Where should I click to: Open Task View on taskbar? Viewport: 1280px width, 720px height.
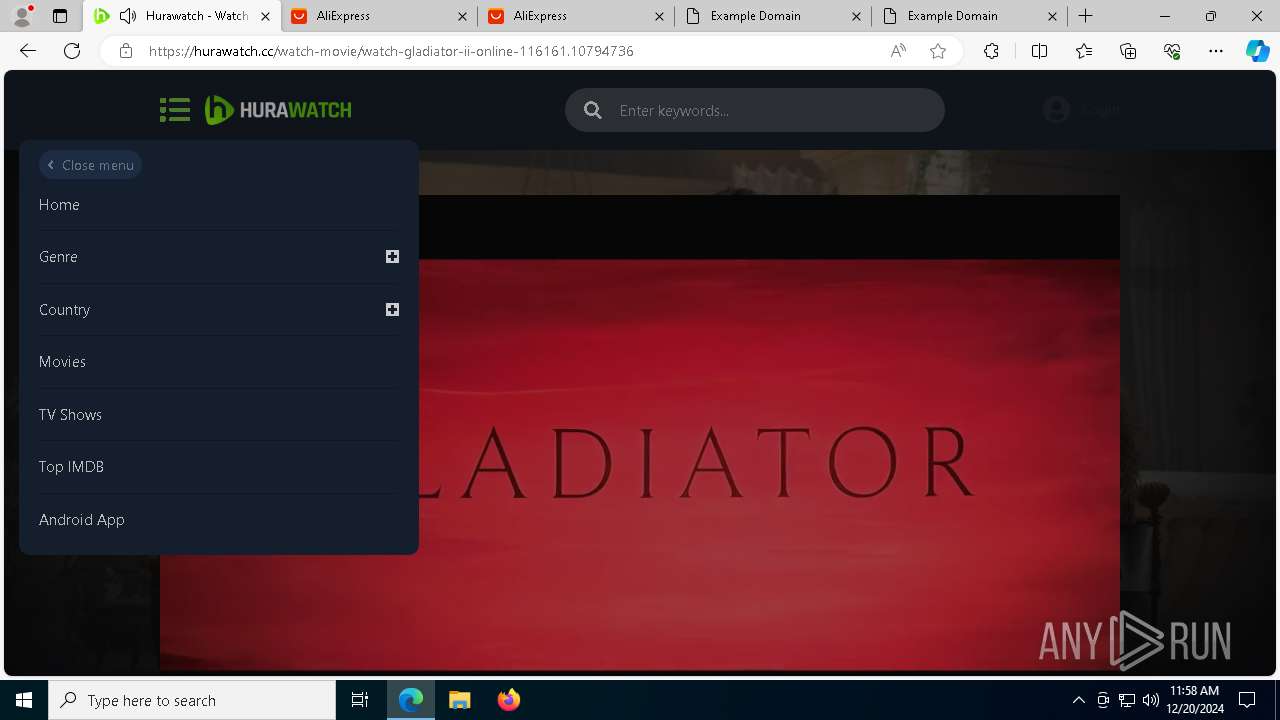point(360,700)
